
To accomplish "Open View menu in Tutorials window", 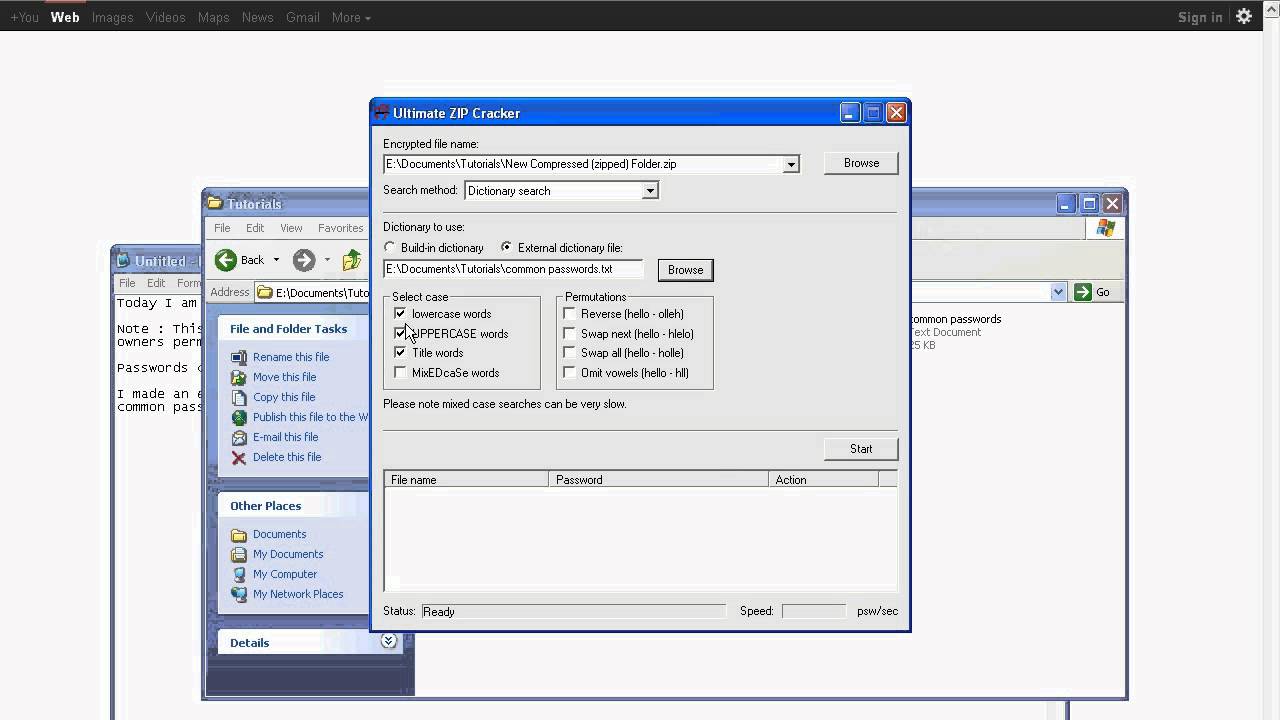I will [x=291, y=228].
